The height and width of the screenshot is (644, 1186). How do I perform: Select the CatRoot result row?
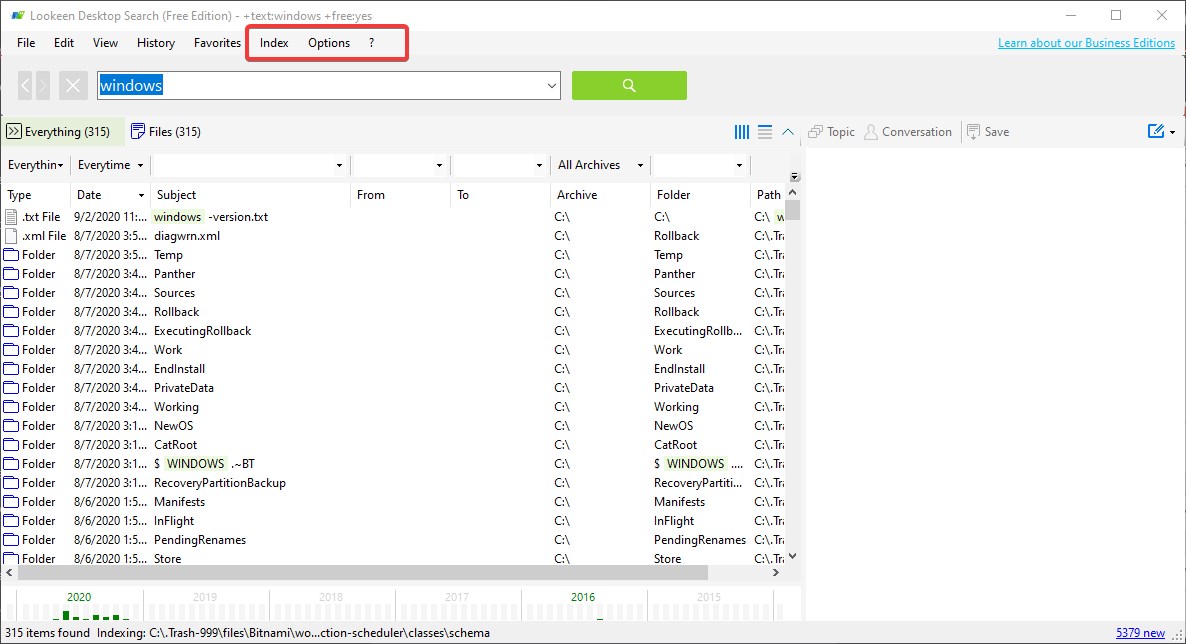tap(393, 445)
